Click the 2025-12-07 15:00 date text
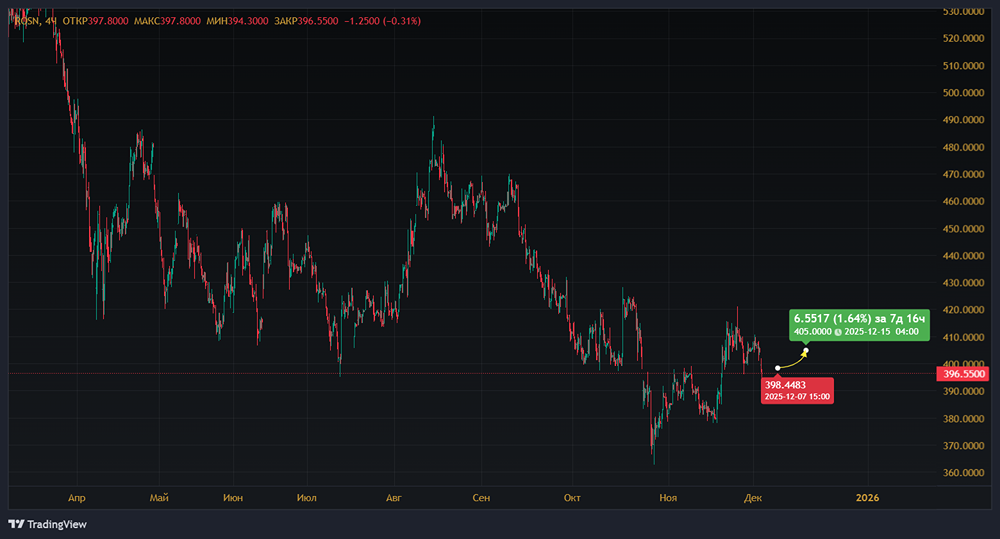This screenshot has height=539, width=1000. [797, 397]
